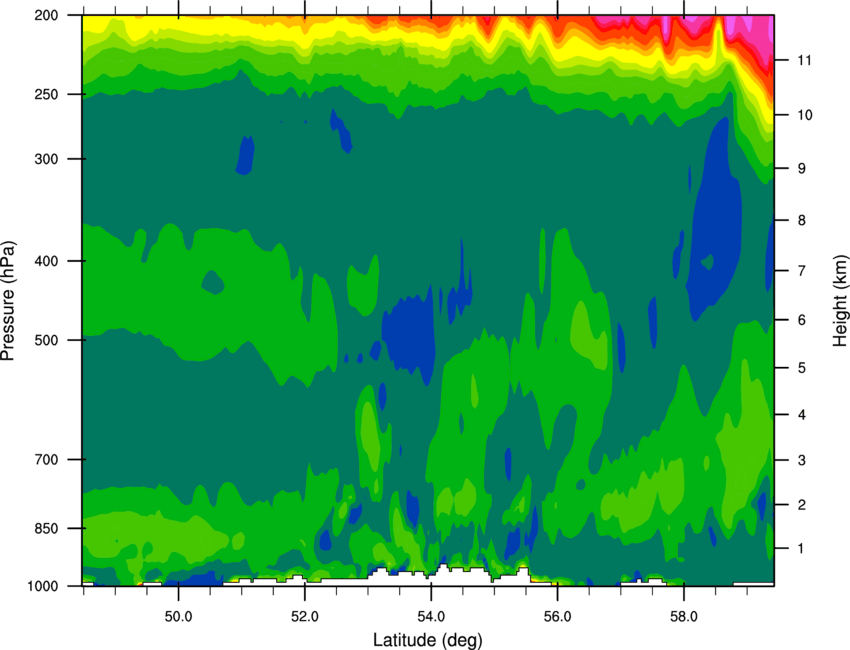Click the 4 km height label

(x=802, y=415)
